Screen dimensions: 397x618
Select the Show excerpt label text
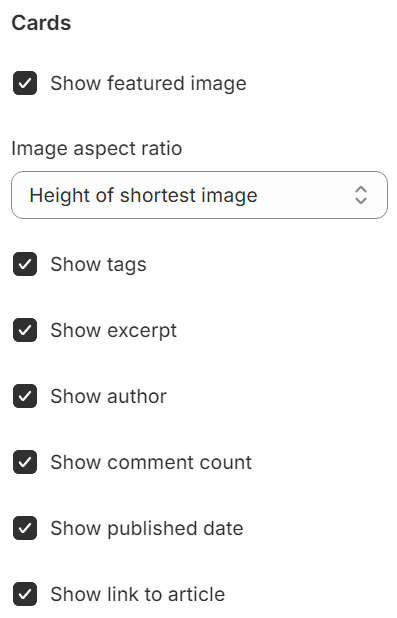pos(114,331)
